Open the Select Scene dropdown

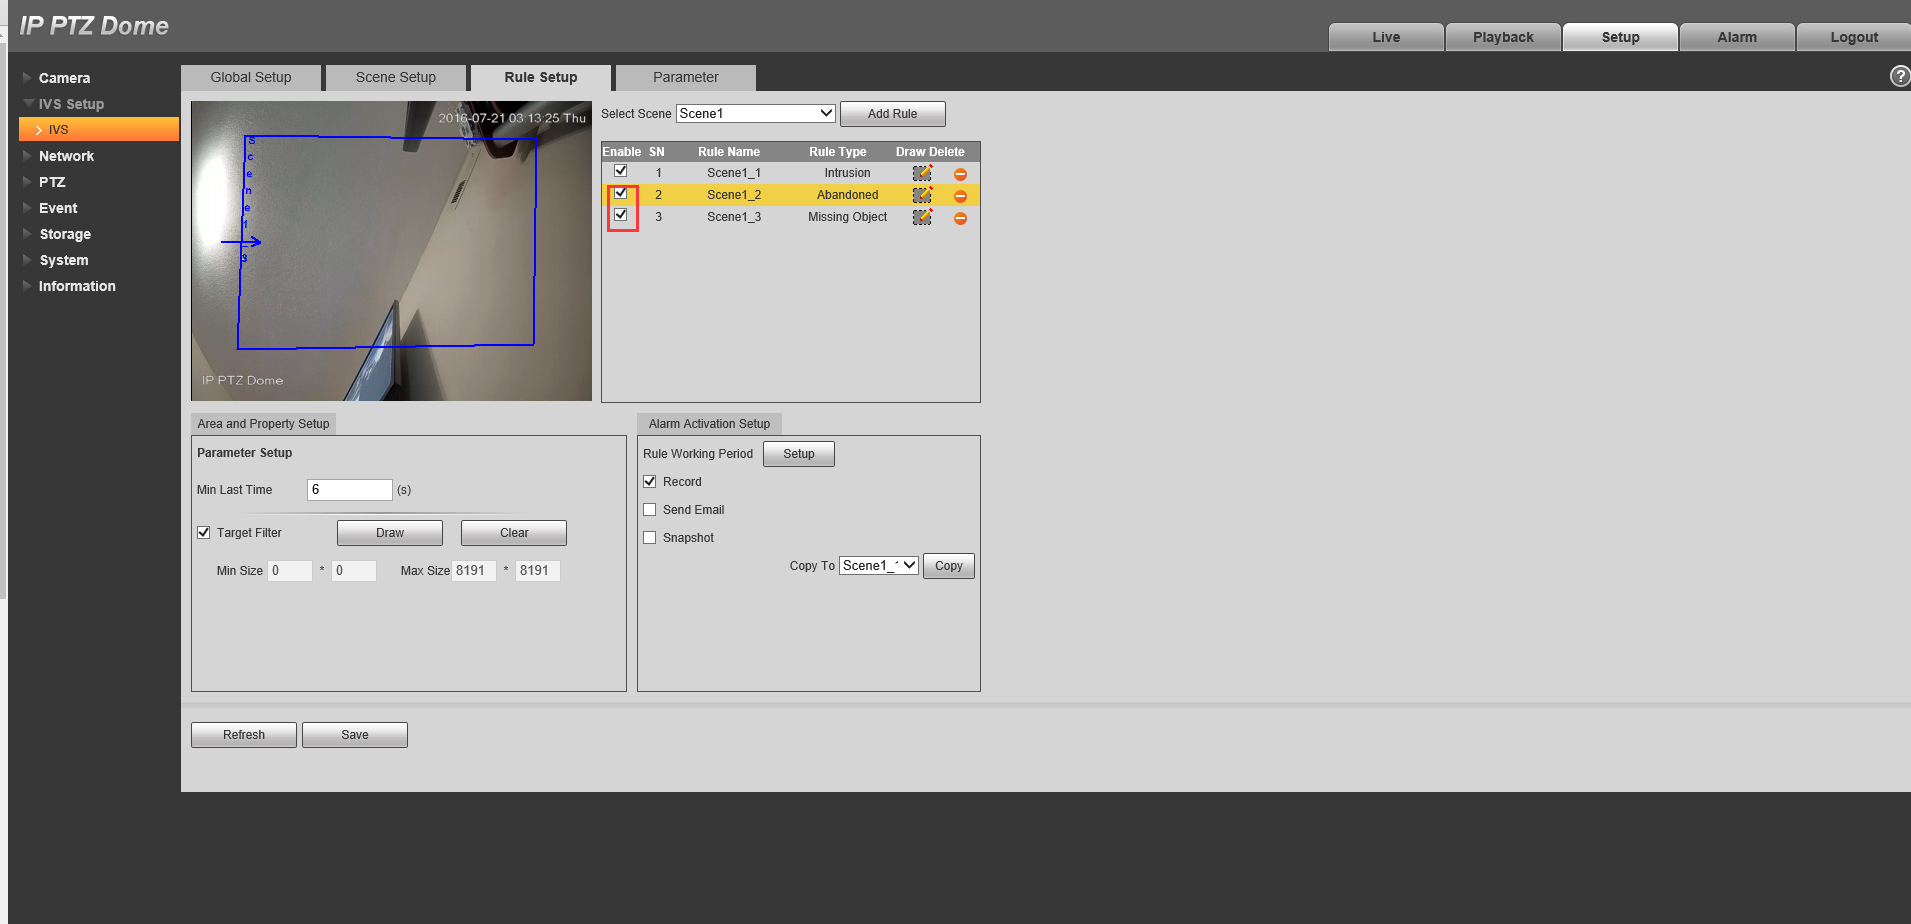(x=756, y=114)
